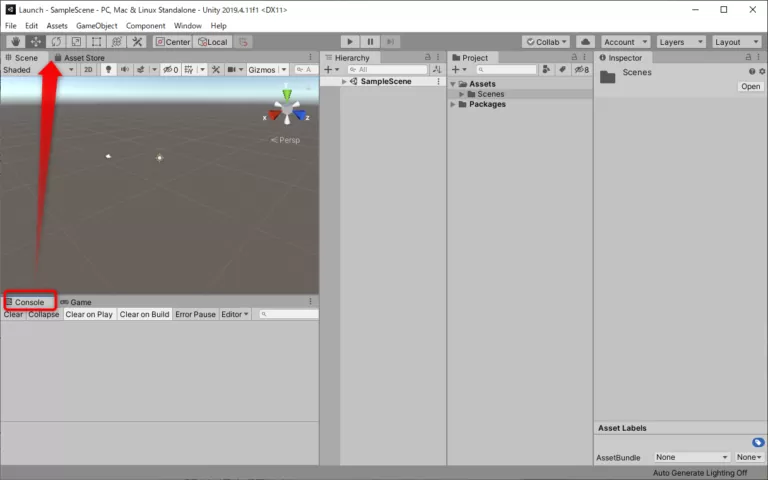Click the Scene orientation gizmo
Image resolution: width=768 pixels, height=480 pixels.
287,107
